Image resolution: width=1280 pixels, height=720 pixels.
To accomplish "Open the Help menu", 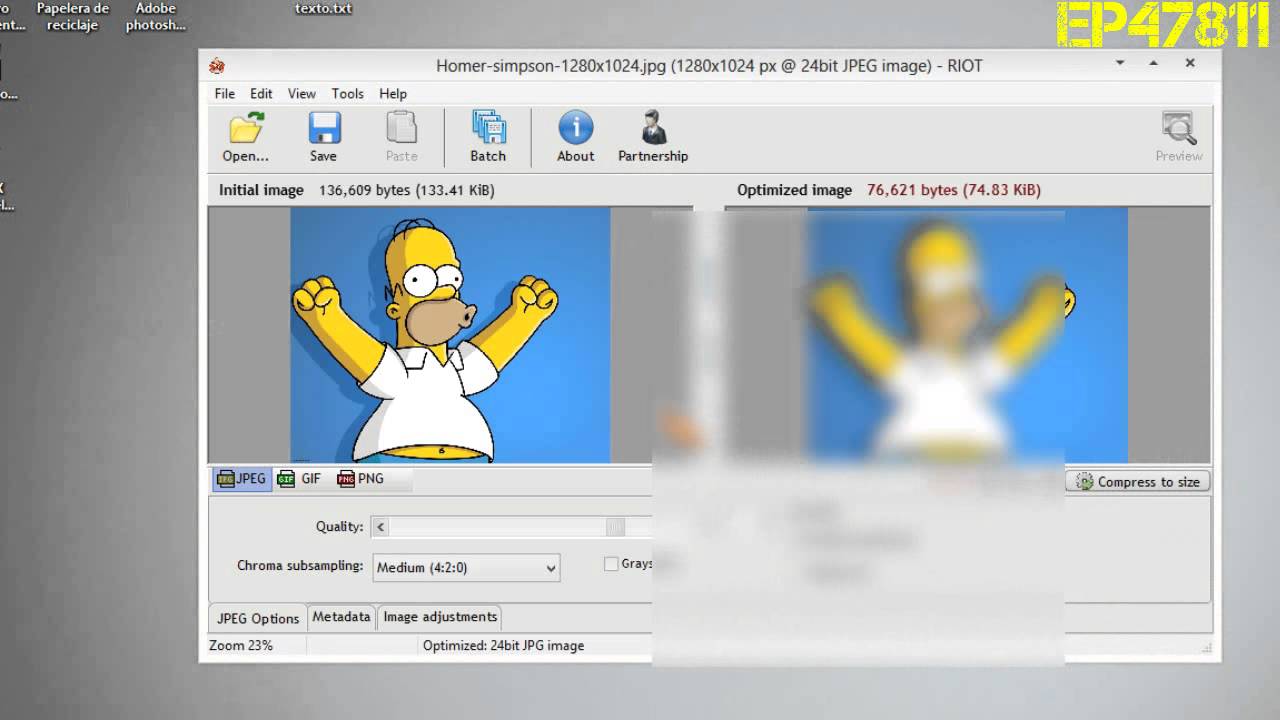I will (393, 93).
